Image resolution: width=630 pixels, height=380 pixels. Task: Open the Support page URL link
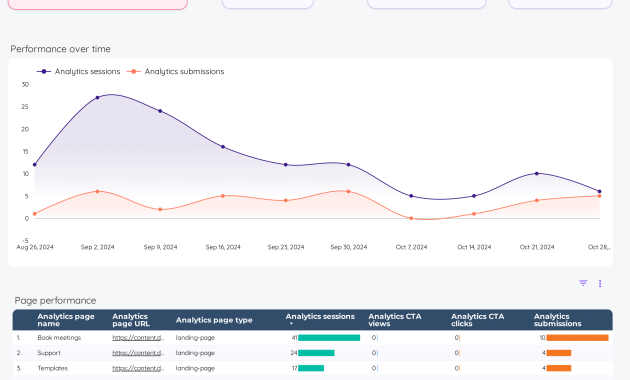coord(138,353)
